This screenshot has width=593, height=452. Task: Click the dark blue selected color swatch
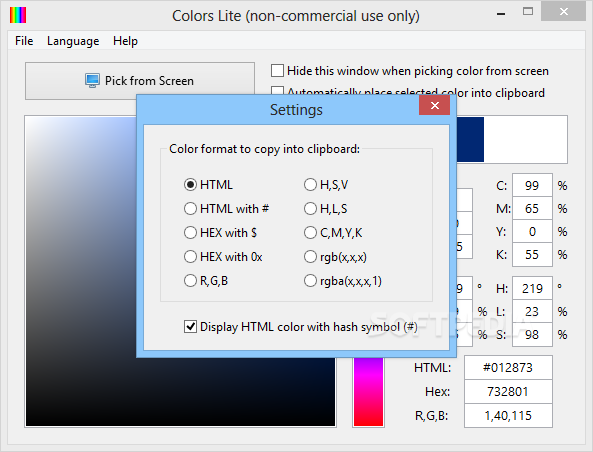click(x=470, y=139)
